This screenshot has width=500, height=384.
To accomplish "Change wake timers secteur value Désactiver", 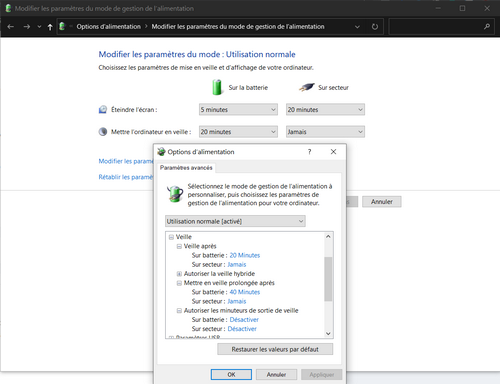I will coord(242,329).
